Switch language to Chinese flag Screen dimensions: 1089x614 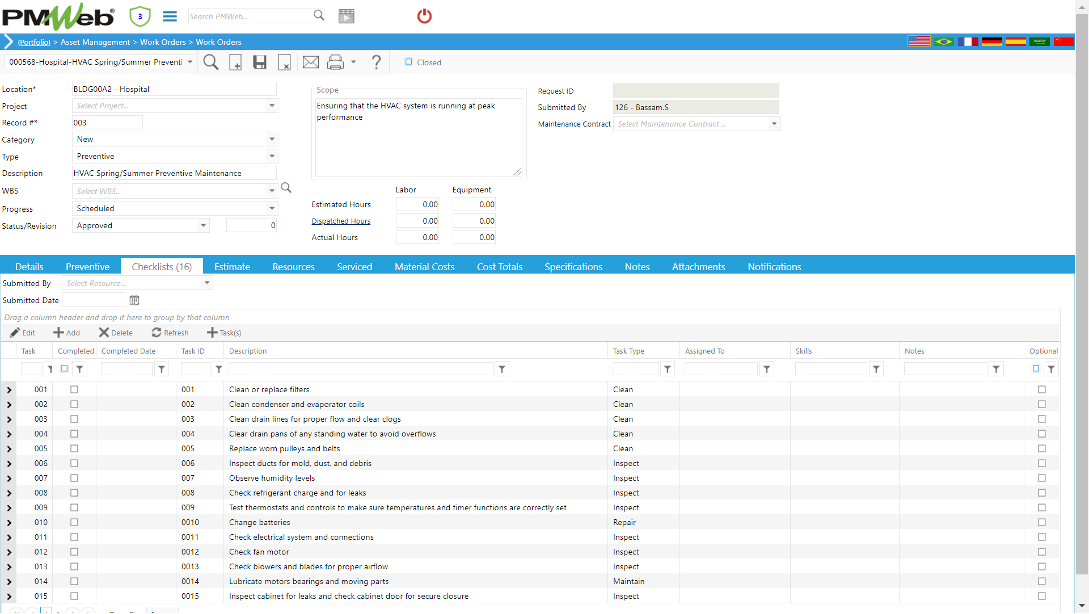coord(1064,42)
